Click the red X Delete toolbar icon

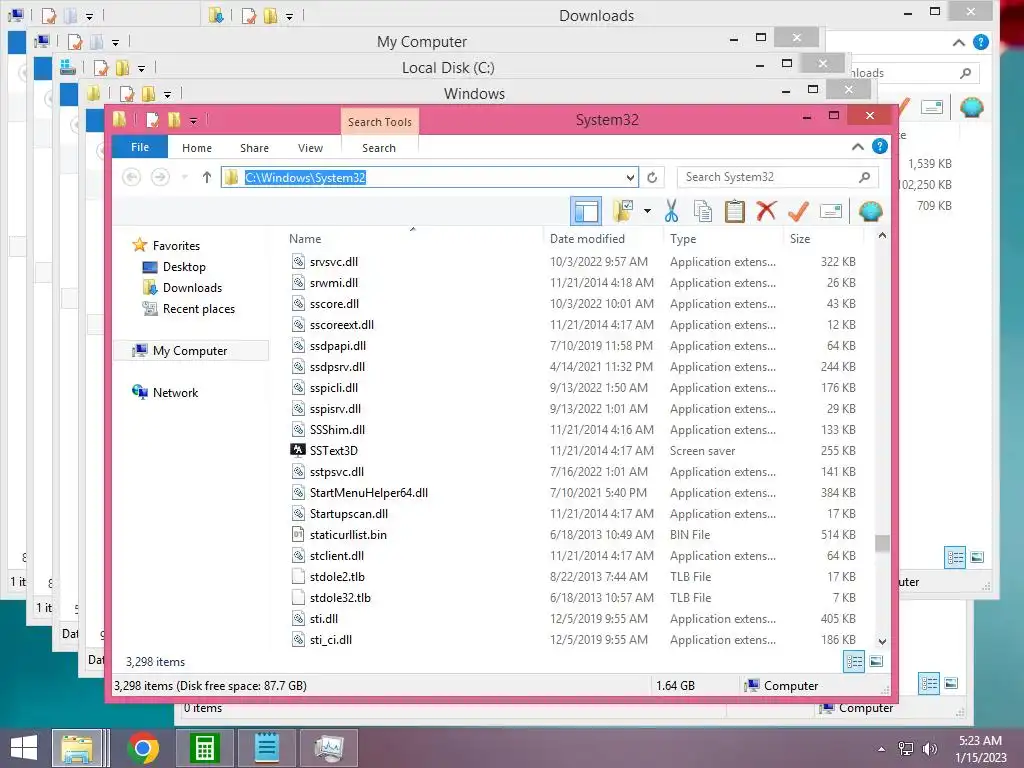[x=766, y=211]
